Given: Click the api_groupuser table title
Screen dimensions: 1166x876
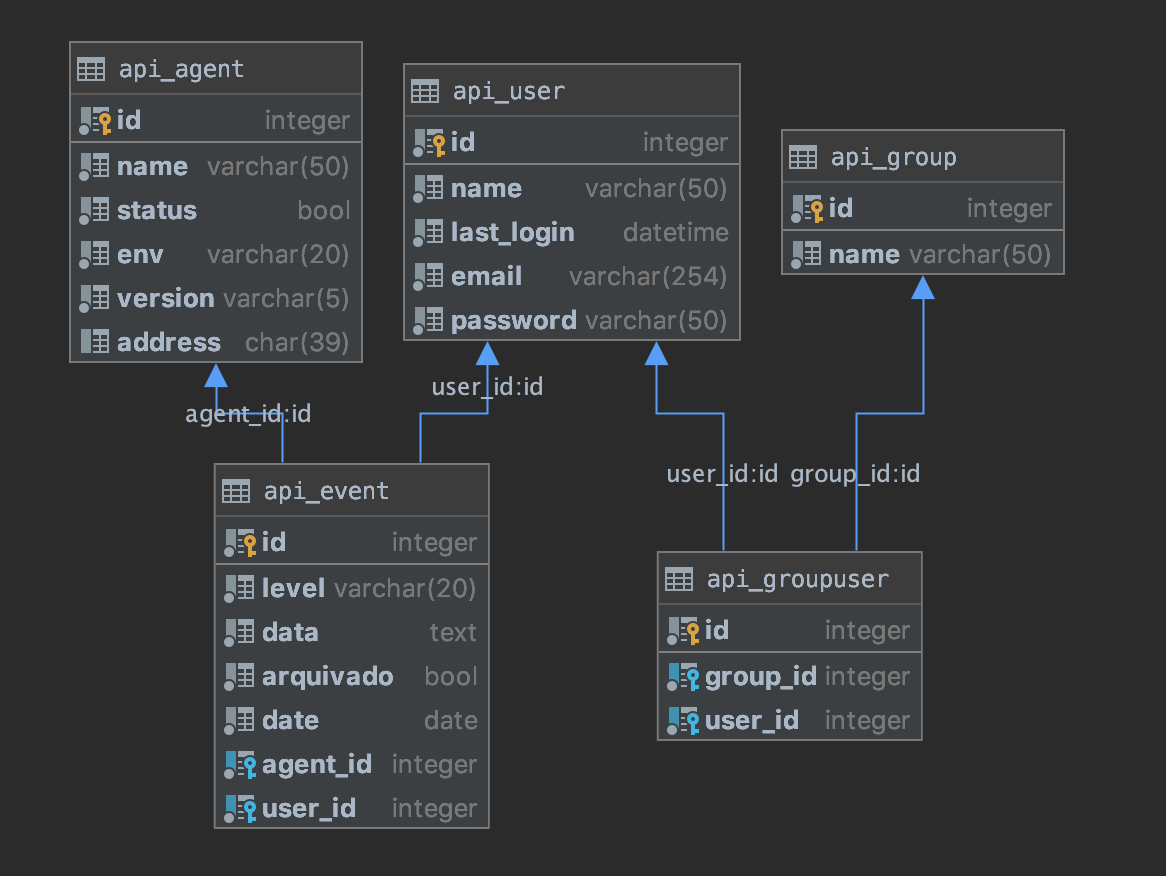Looking at the screenshot, I should click(x=797, y=579).
